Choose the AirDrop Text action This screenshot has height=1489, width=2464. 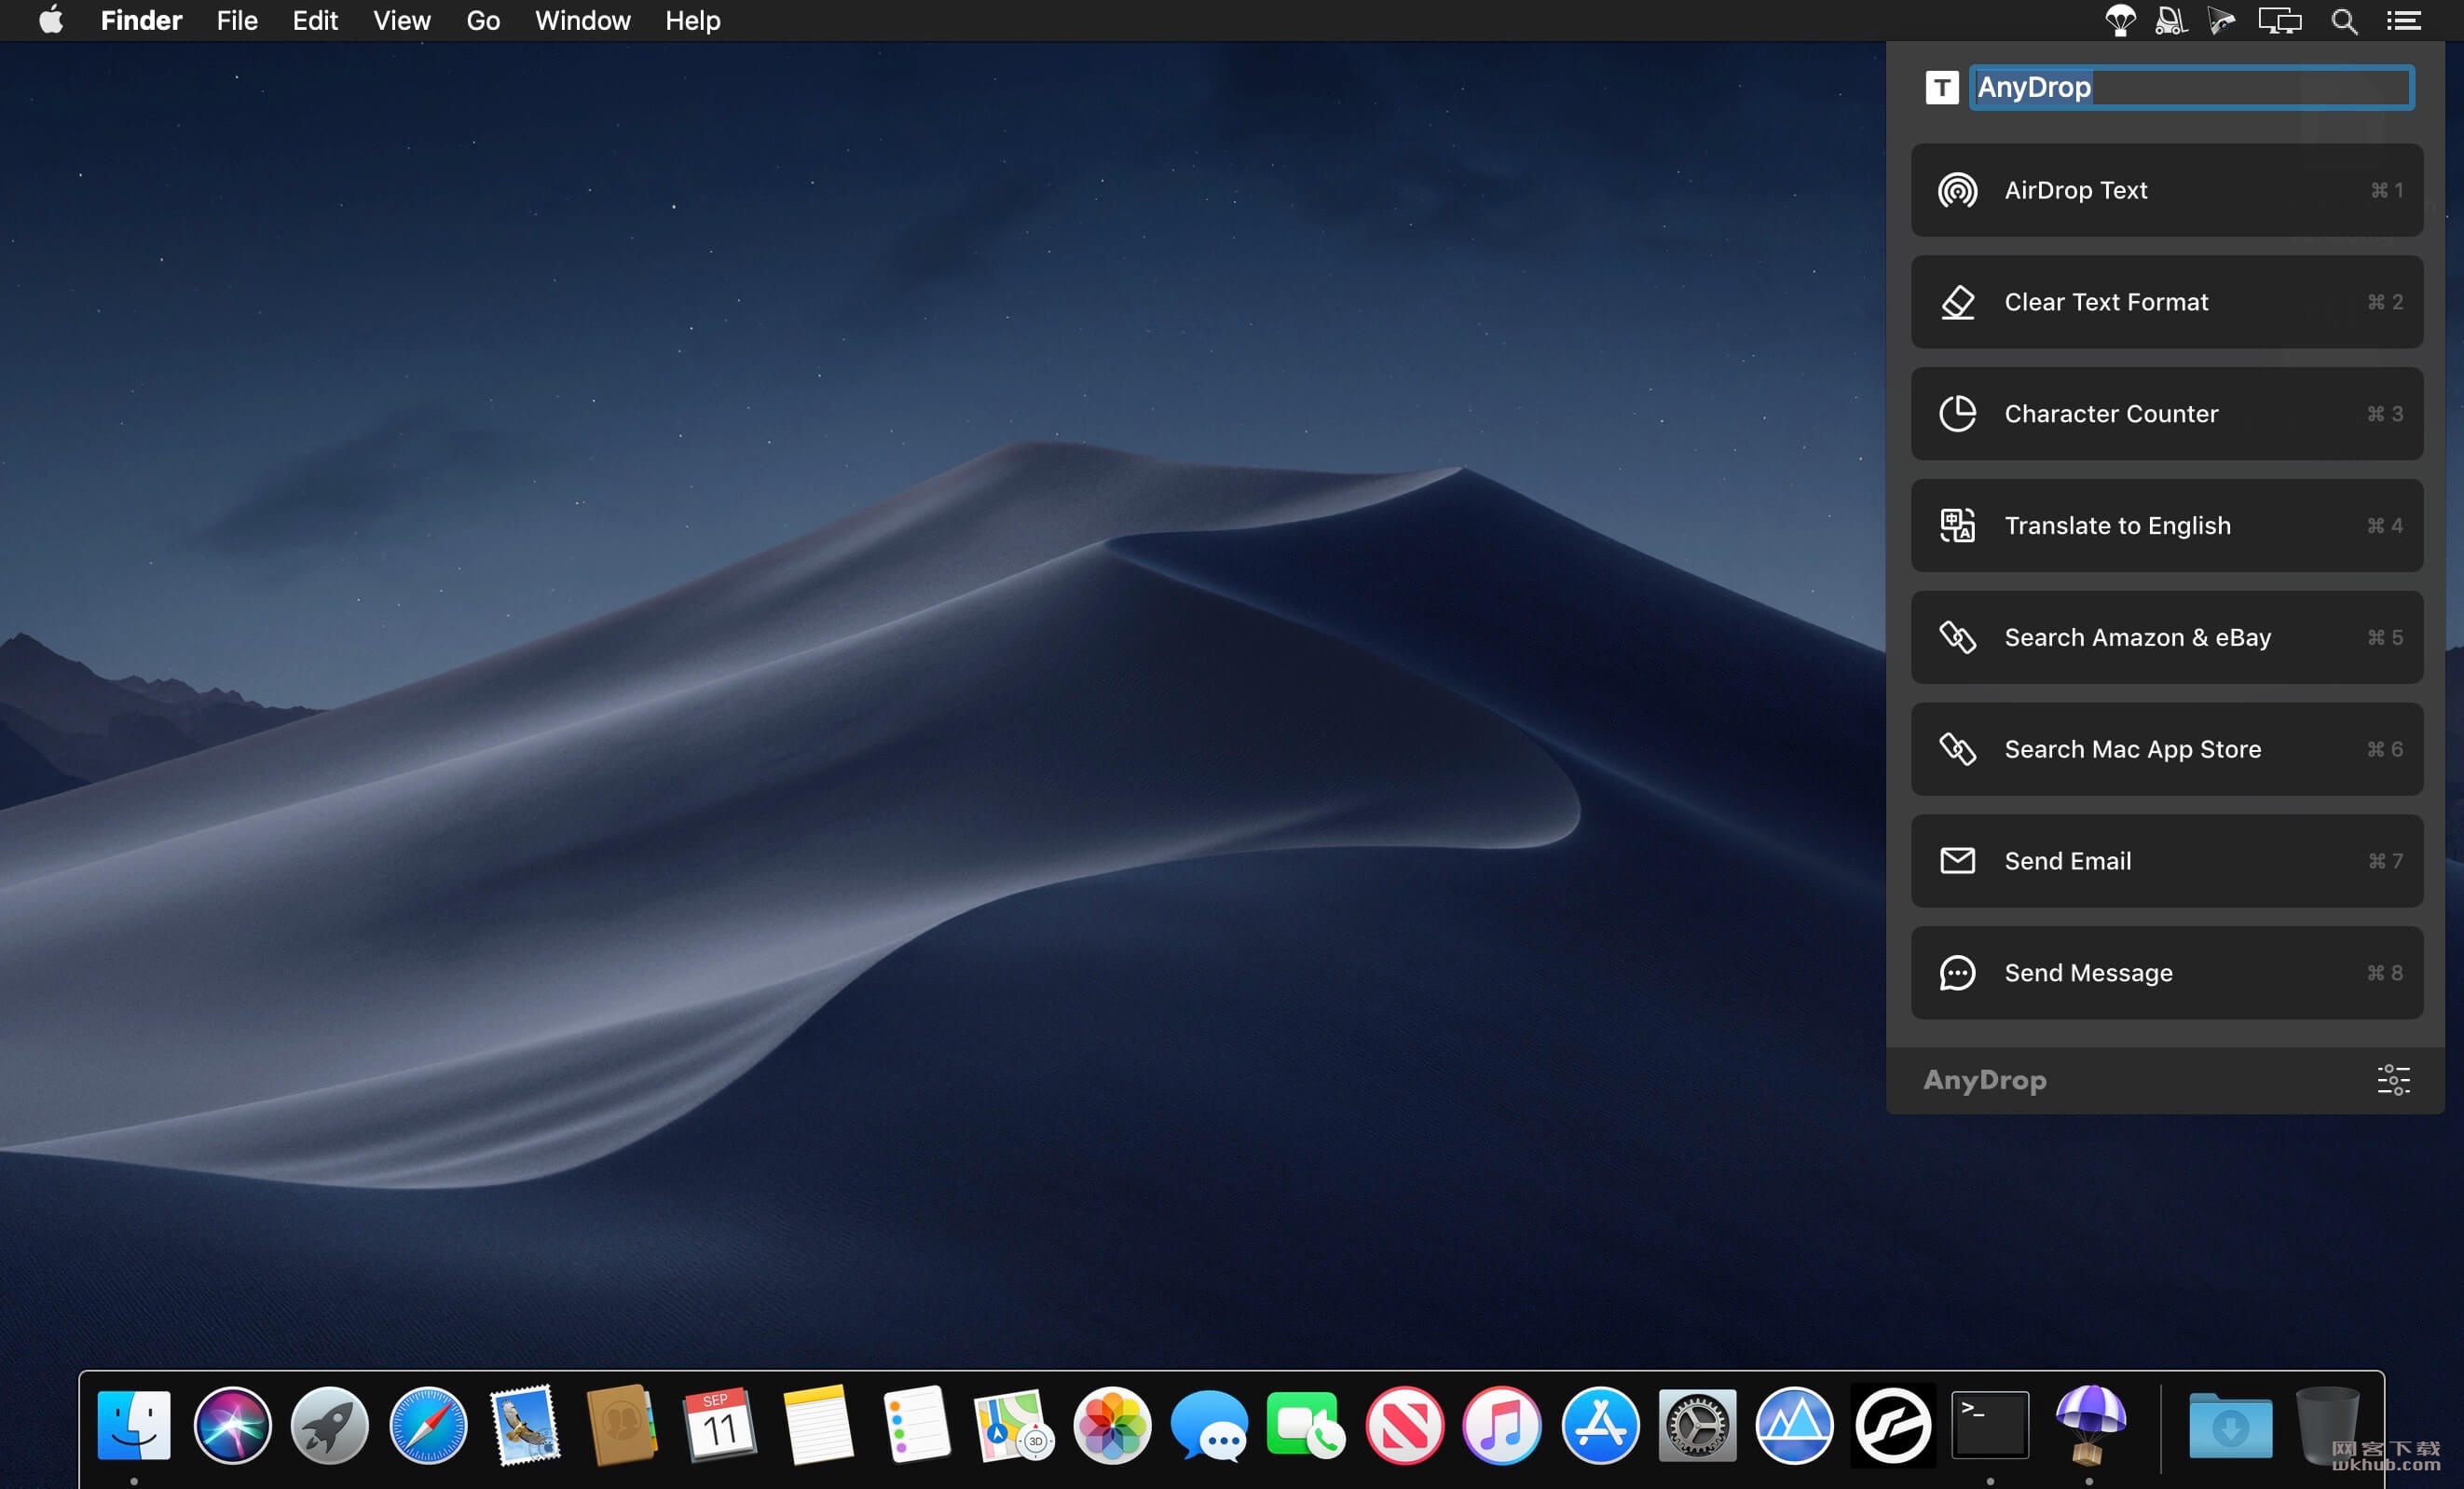[2167, 190]
